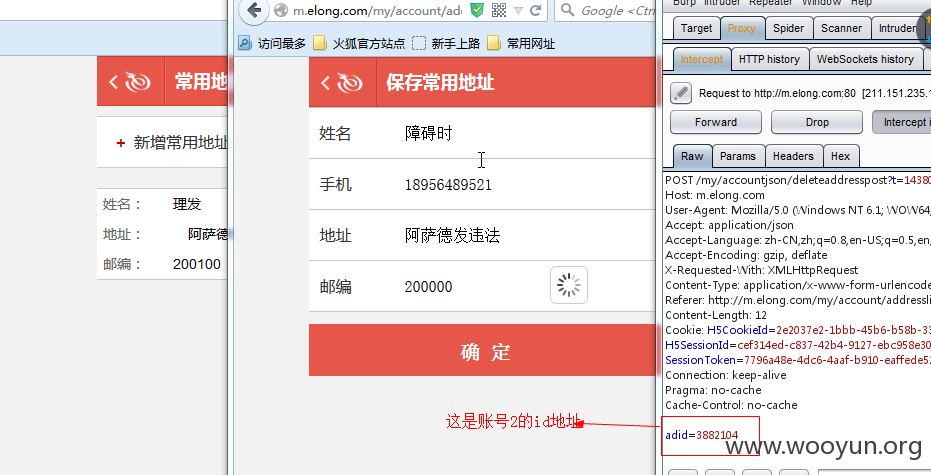Click the plus icon for 新增常用地址
The height and width of the screenshot is (475, 931).
(121, 142)
